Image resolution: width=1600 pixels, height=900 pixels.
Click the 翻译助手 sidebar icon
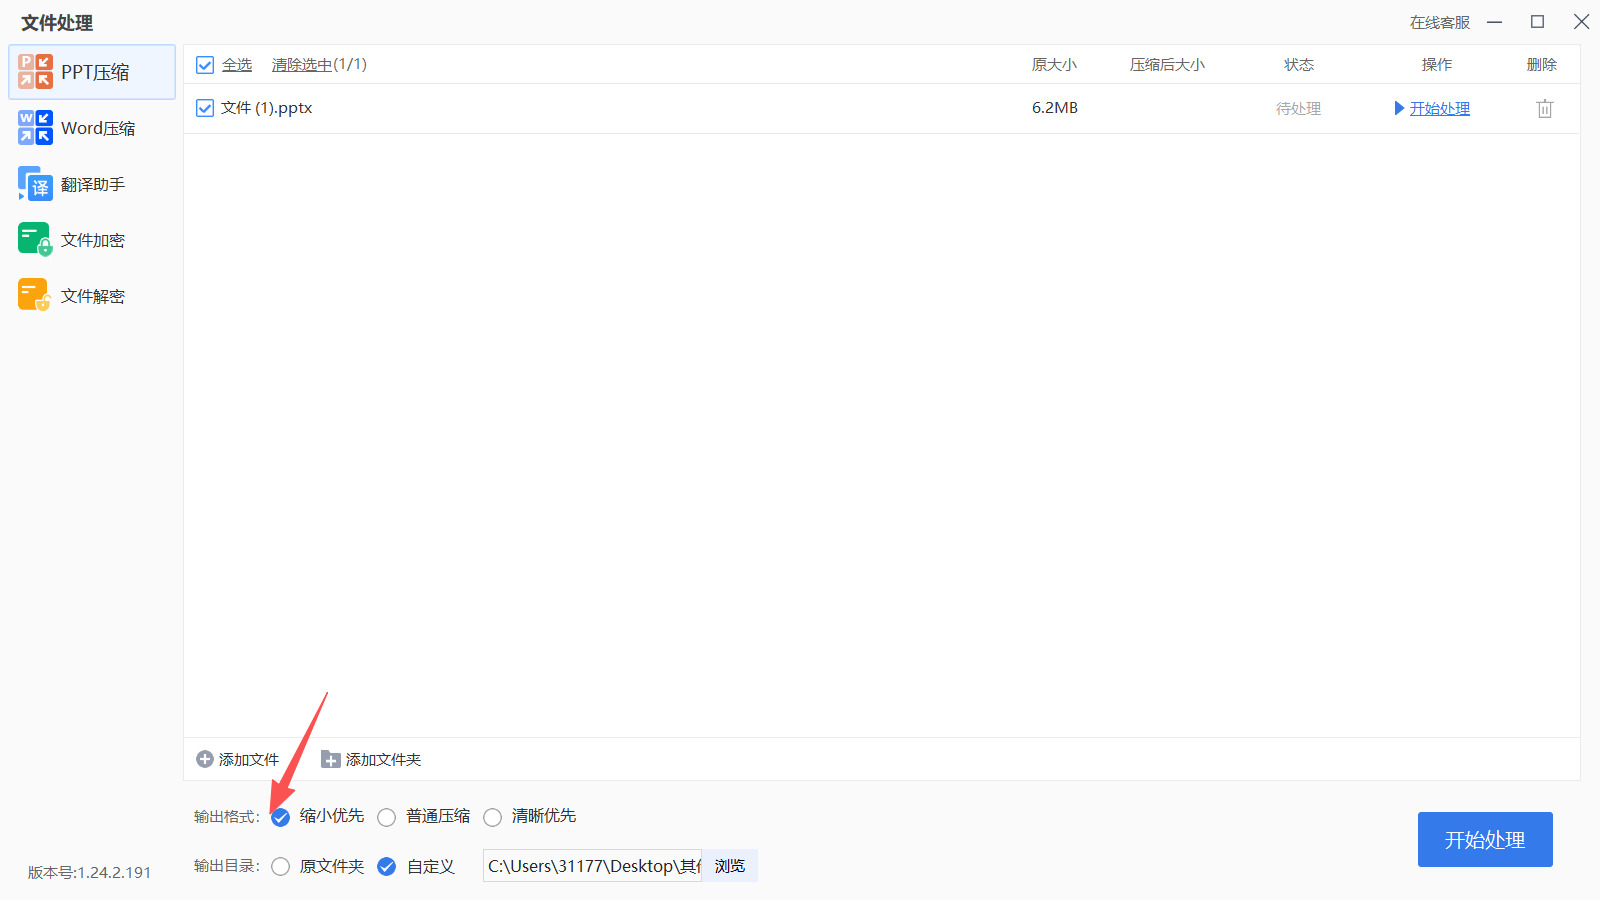[x=35, y=183]
